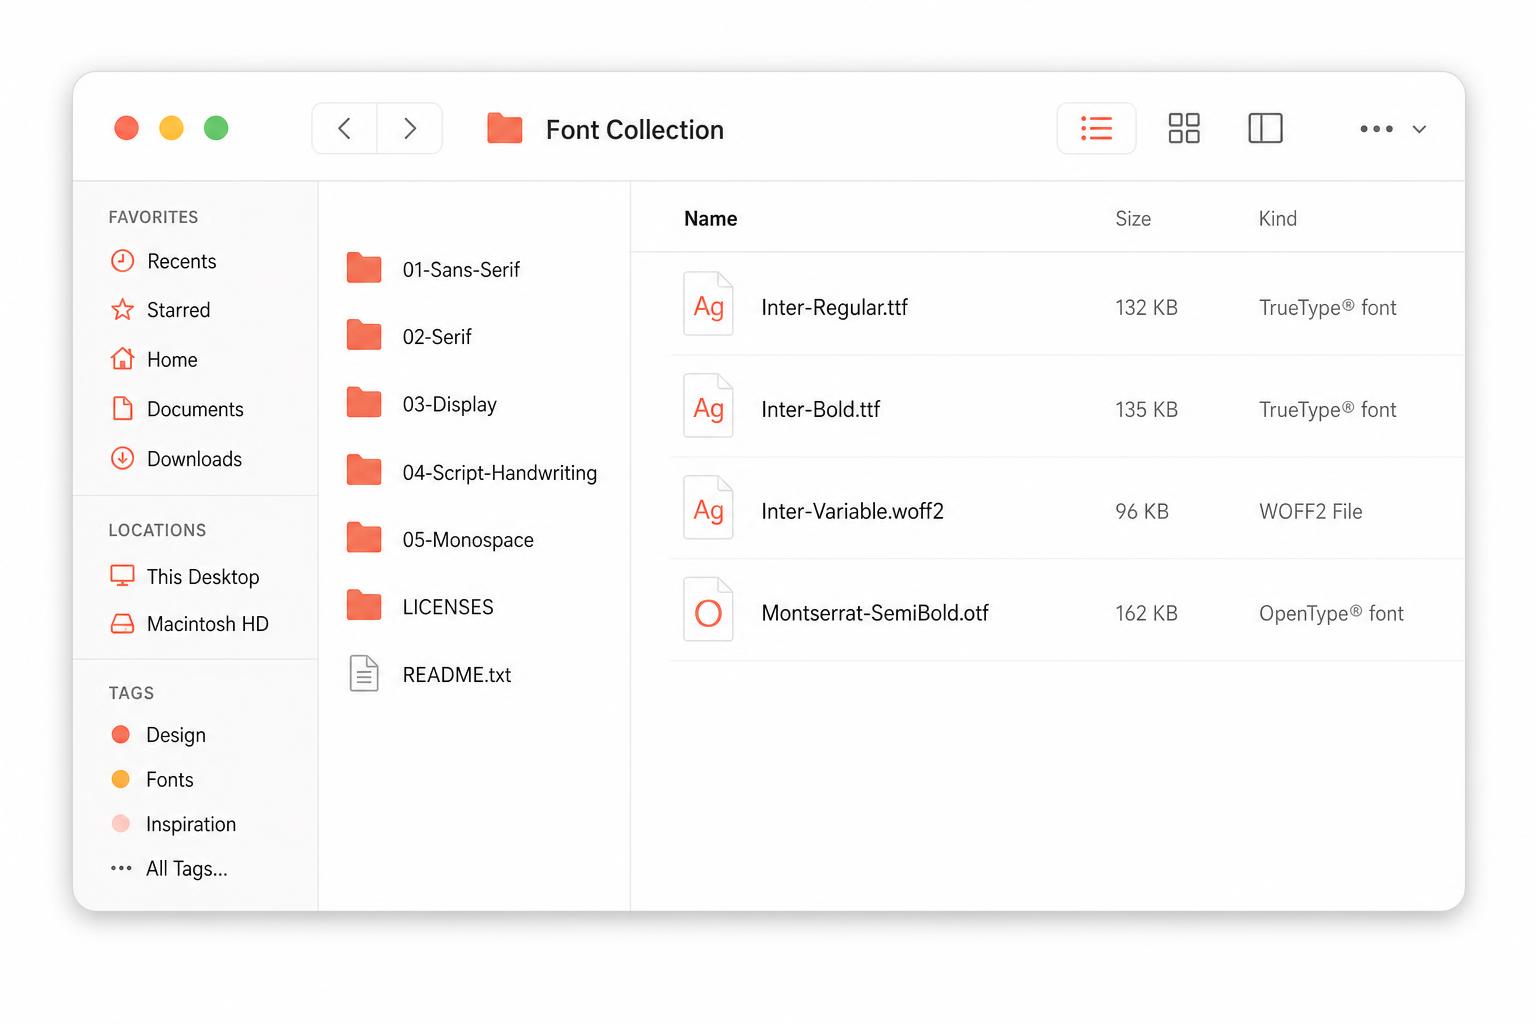Click the WOFF2 File kind cell
1536x1024 pixels.
[x=1311, y=511]
